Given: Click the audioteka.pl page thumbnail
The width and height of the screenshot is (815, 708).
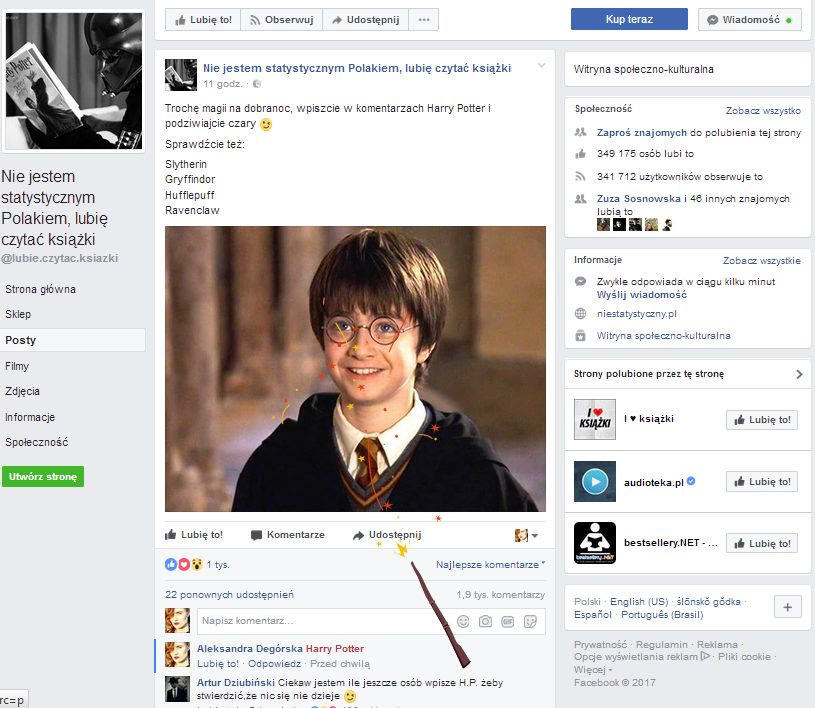Looking at the screenshot, I should click(595, 481).
